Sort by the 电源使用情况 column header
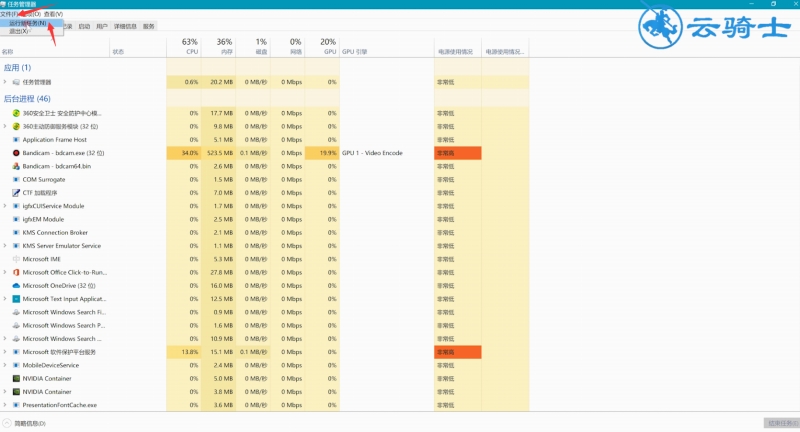The height and width of the screenshot is (432, 800). click(458, 46)
